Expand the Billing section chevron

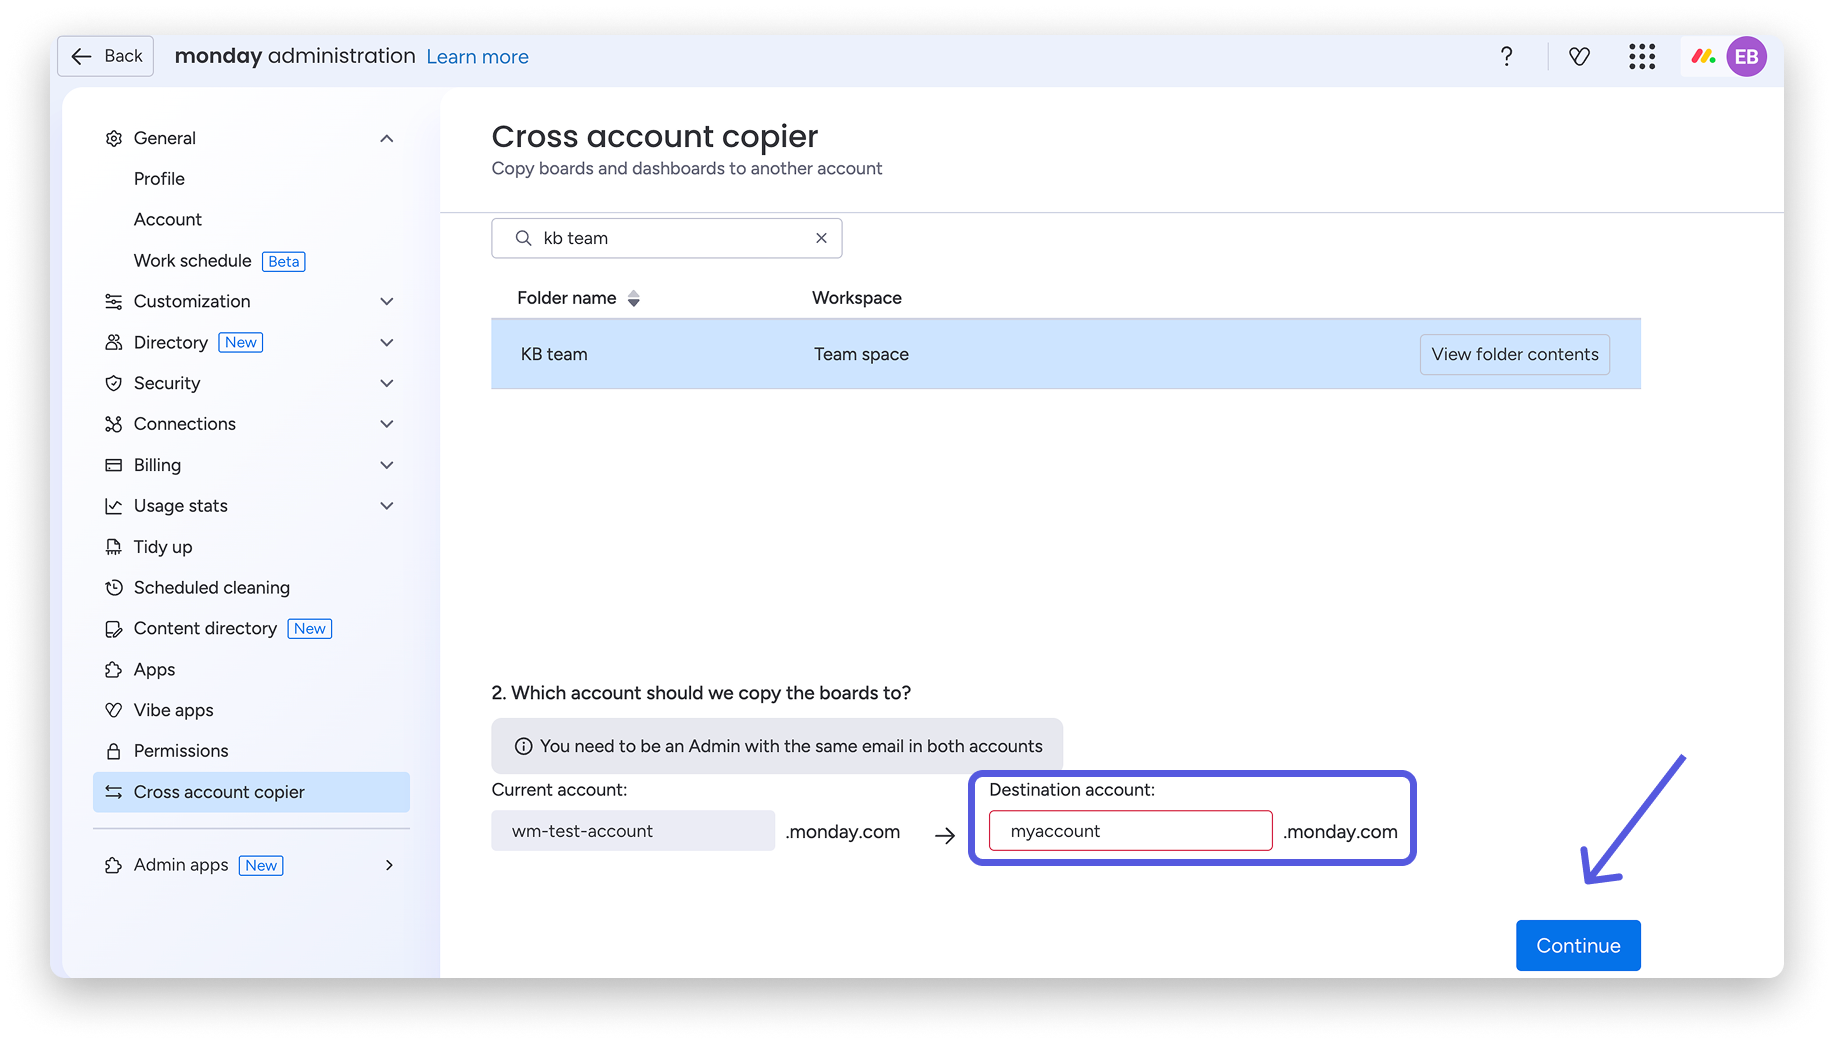point(387,465)
